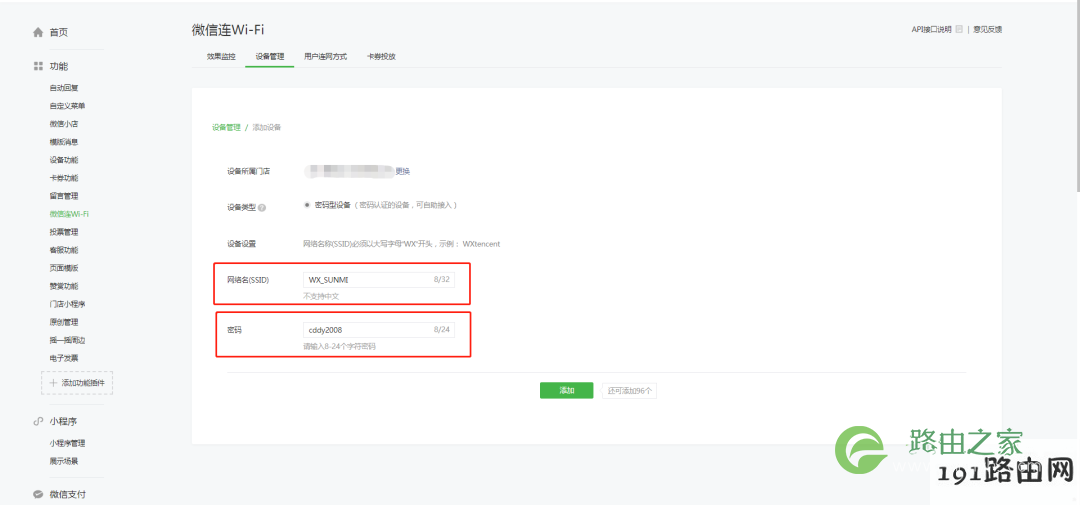1080x505 pixels.
Task: Click the 功能 grid icon in sidebar
Action: (x=39, y=66)
